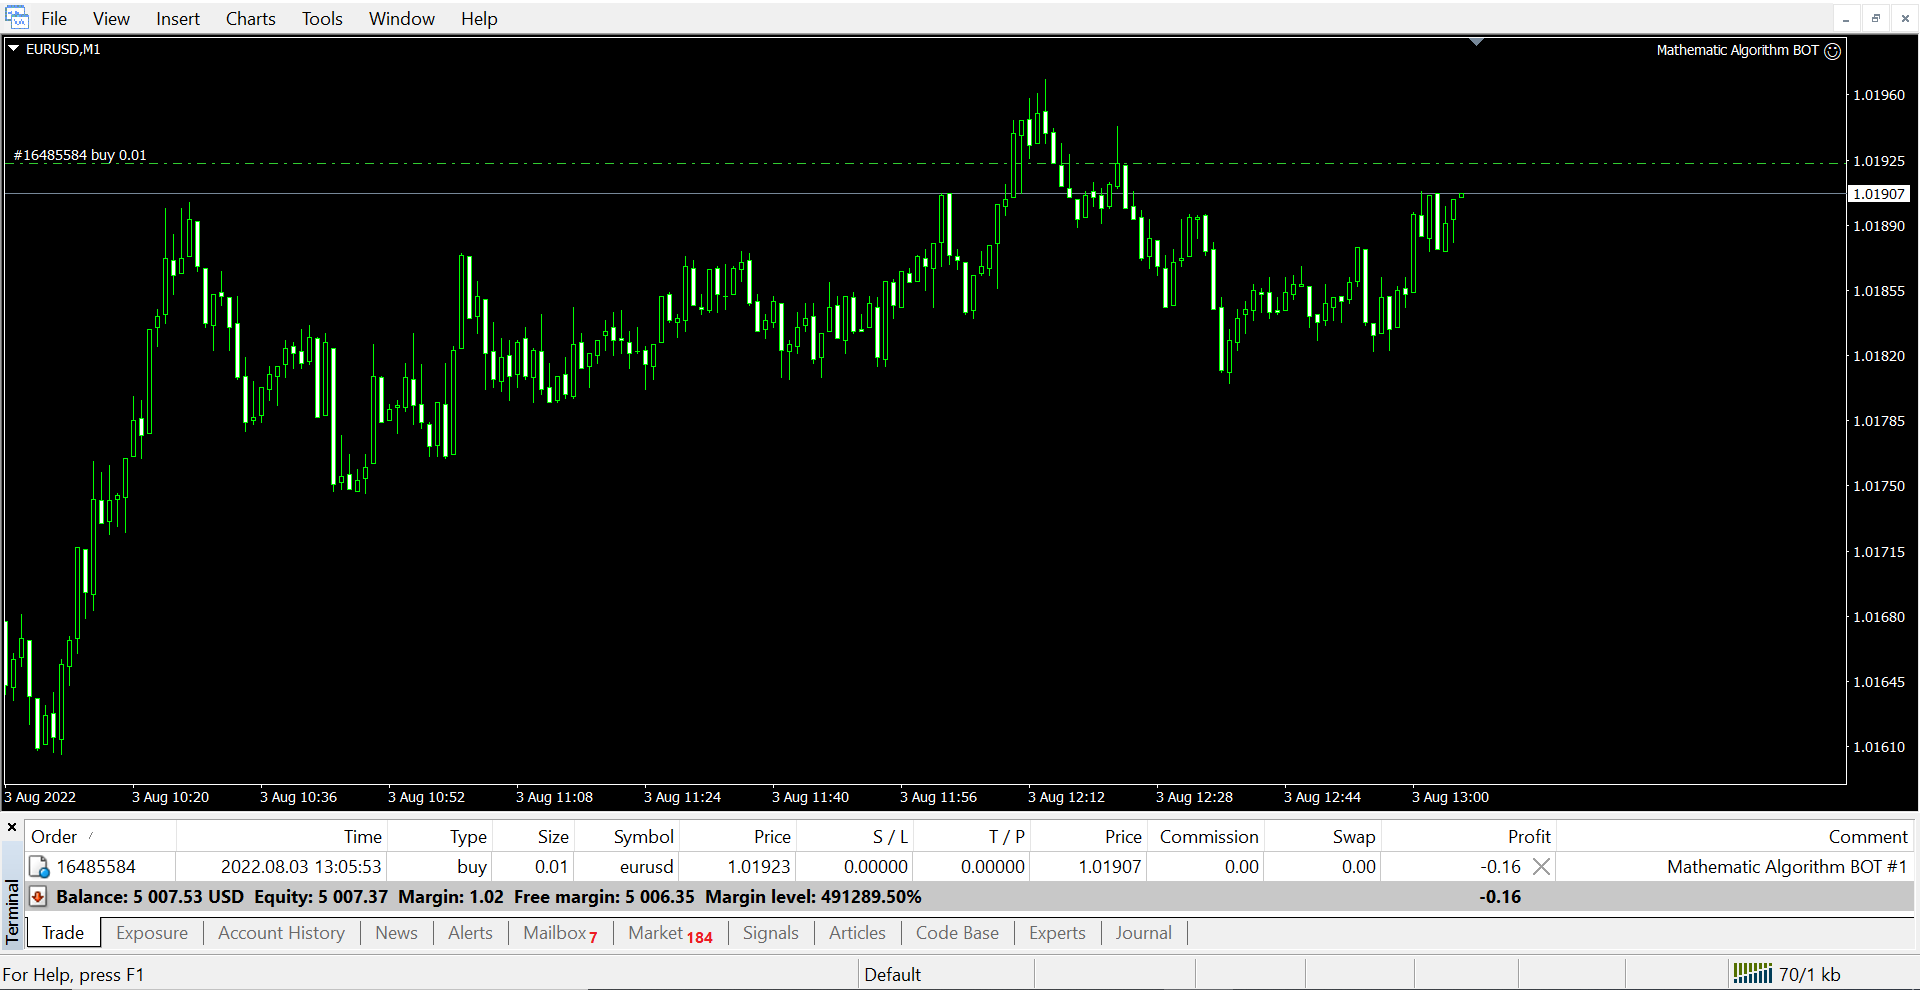The width and height of the screenshot is (1920, 990).
Task: Switch to the Trade tab
Action: click(x=63, y=933)
